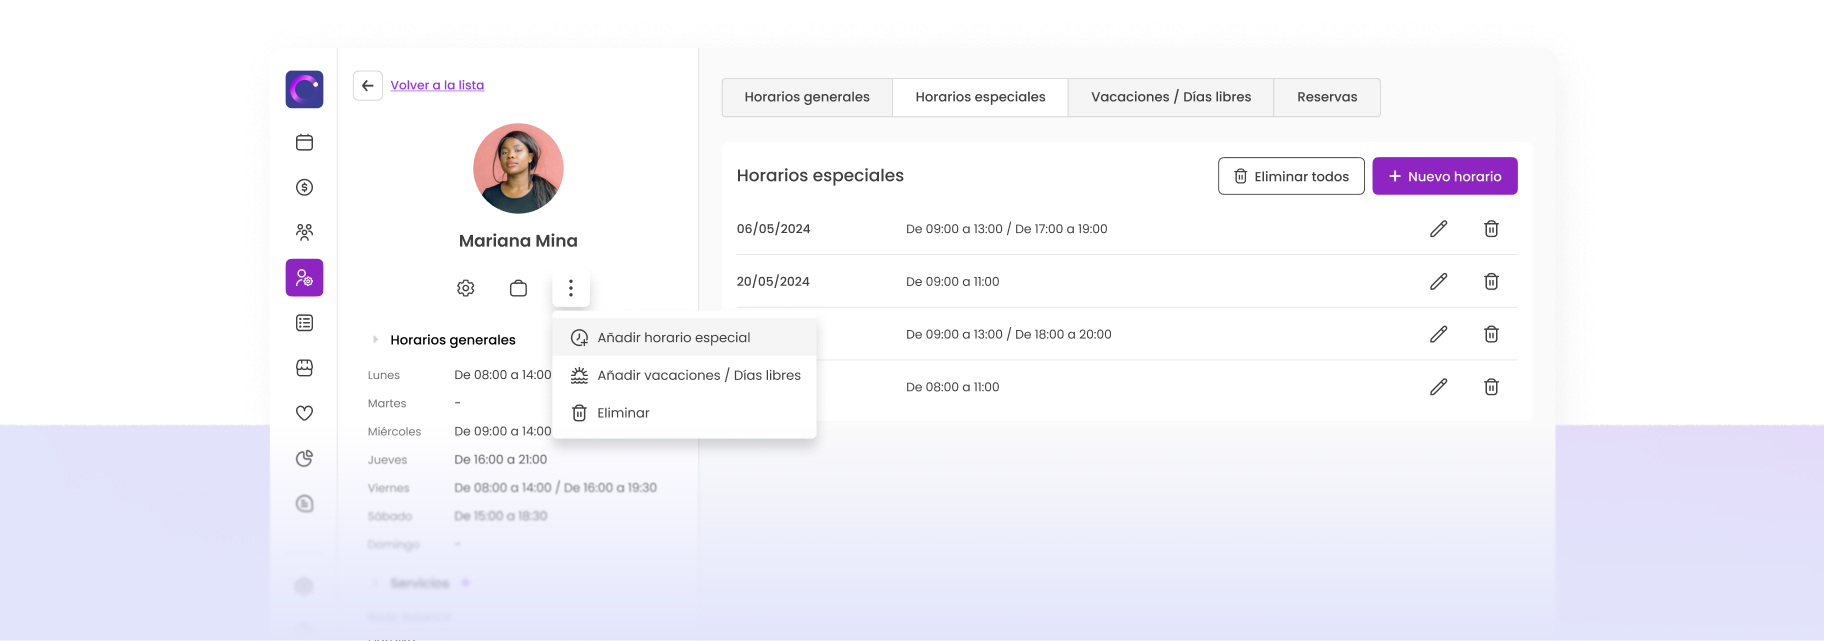Click the Eliminar todos button
The height and width of the screenshot is (641, 1824).
click(x=1291, y=176)
